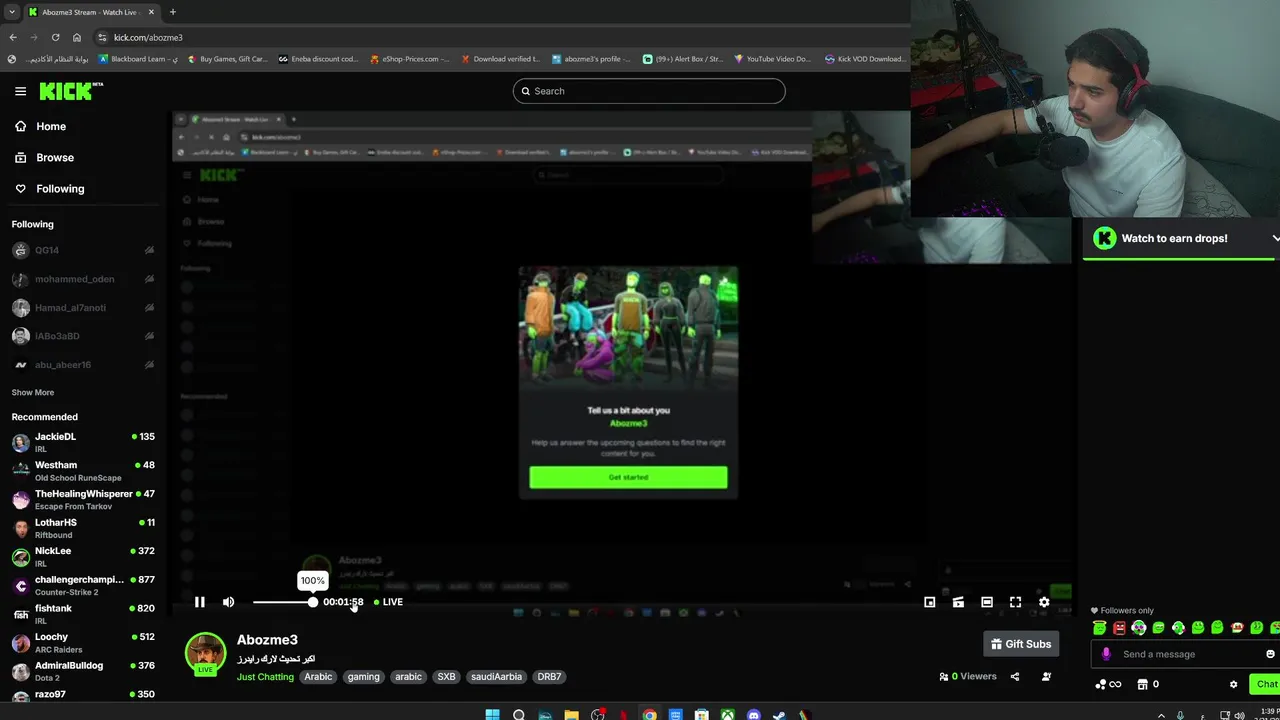Enable picture-in-picture mini player
This screenshot has width=1280, height=720.
point(929,602)
